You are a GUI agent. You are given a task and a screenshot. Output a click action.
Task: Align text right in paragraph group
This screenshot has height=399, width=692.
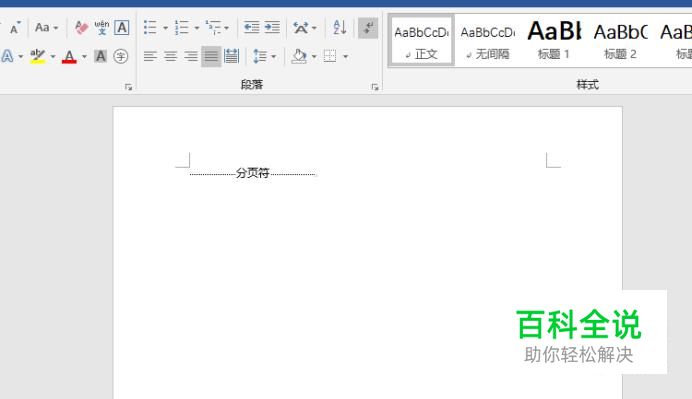click(x=191, y=56)
